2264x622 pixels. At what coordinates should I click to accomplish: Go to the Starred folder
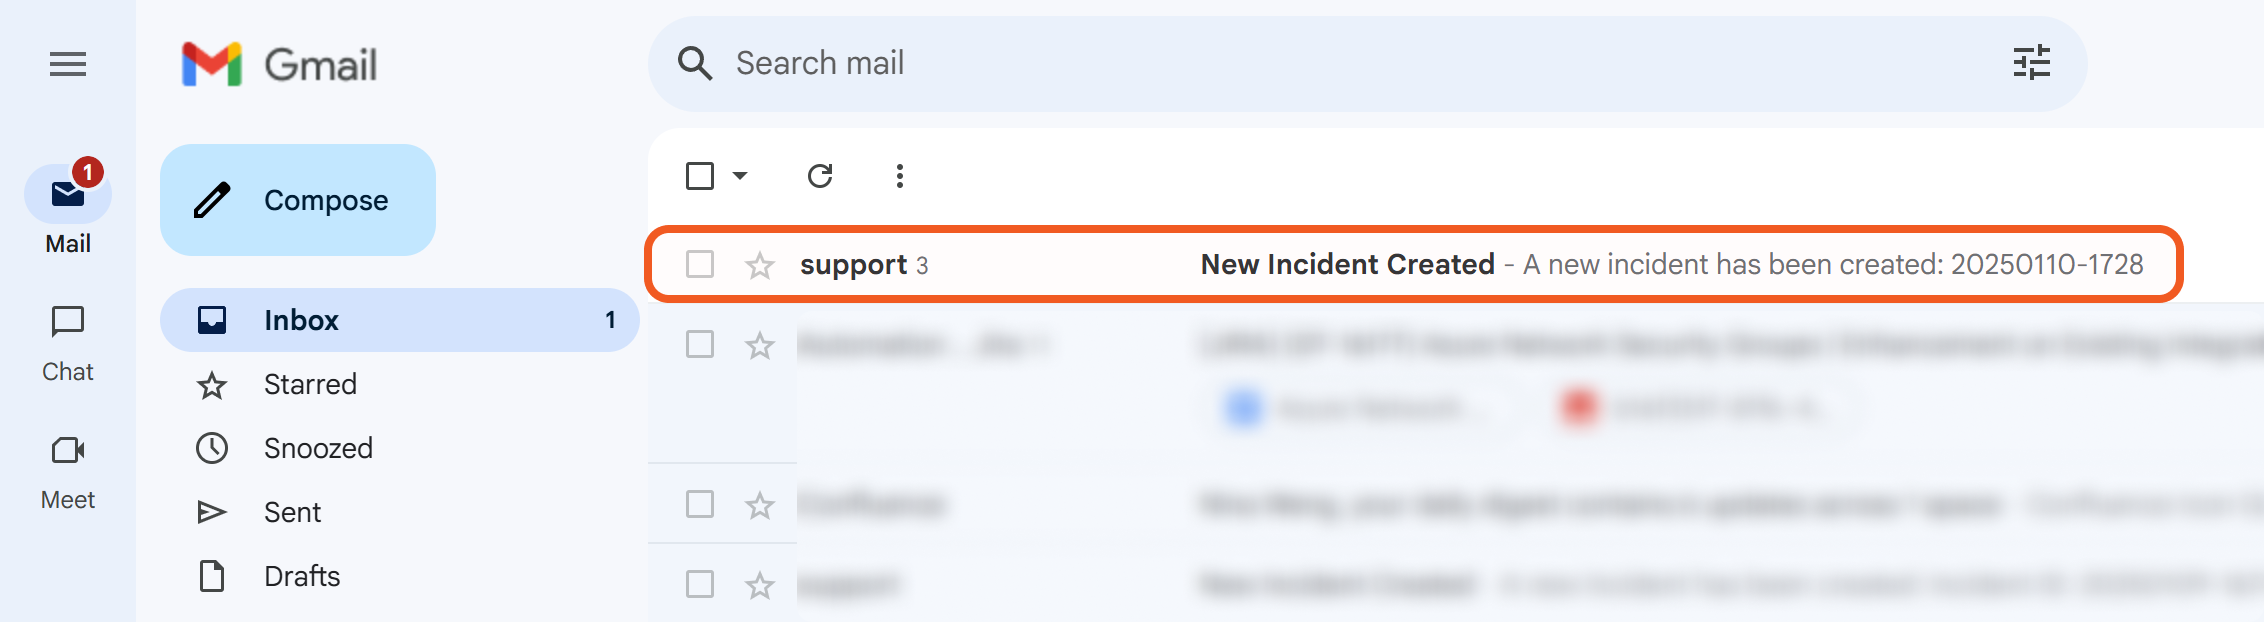click(x=310, y=384)
